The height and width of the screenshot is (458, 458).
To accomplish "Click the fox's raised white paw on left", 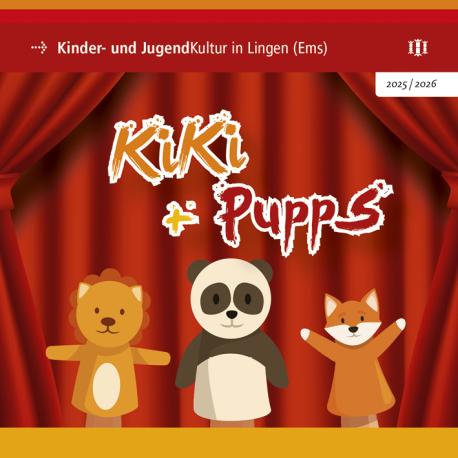I will click(x=306, y=334).
